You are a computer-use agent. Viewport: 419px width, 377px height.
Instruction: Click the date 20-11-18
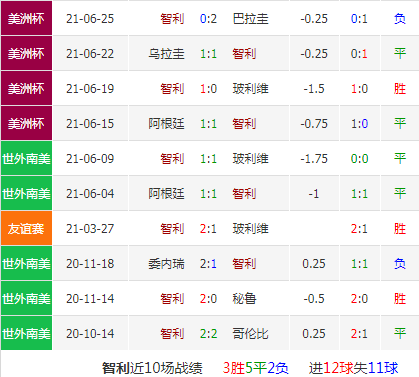pyautogui.click(x=90, y=264)
